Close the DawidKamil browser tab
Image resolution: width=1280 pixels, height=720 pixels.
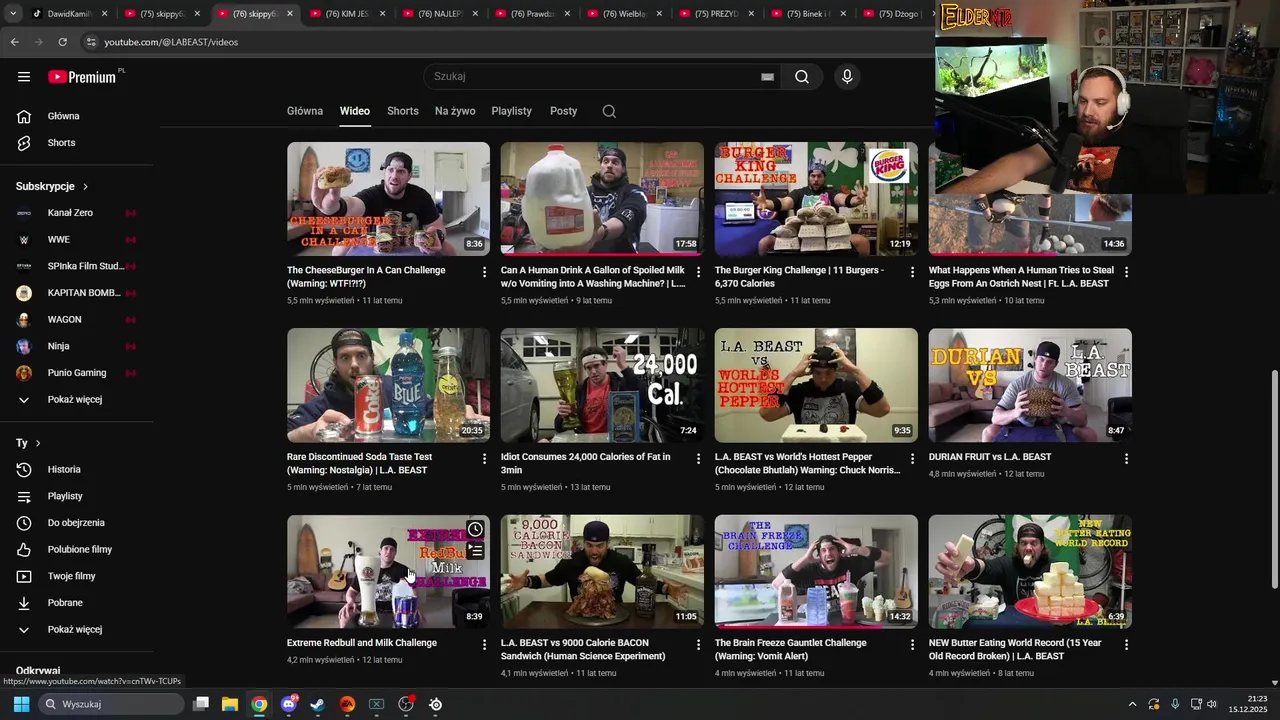click(x=105, y=14)
